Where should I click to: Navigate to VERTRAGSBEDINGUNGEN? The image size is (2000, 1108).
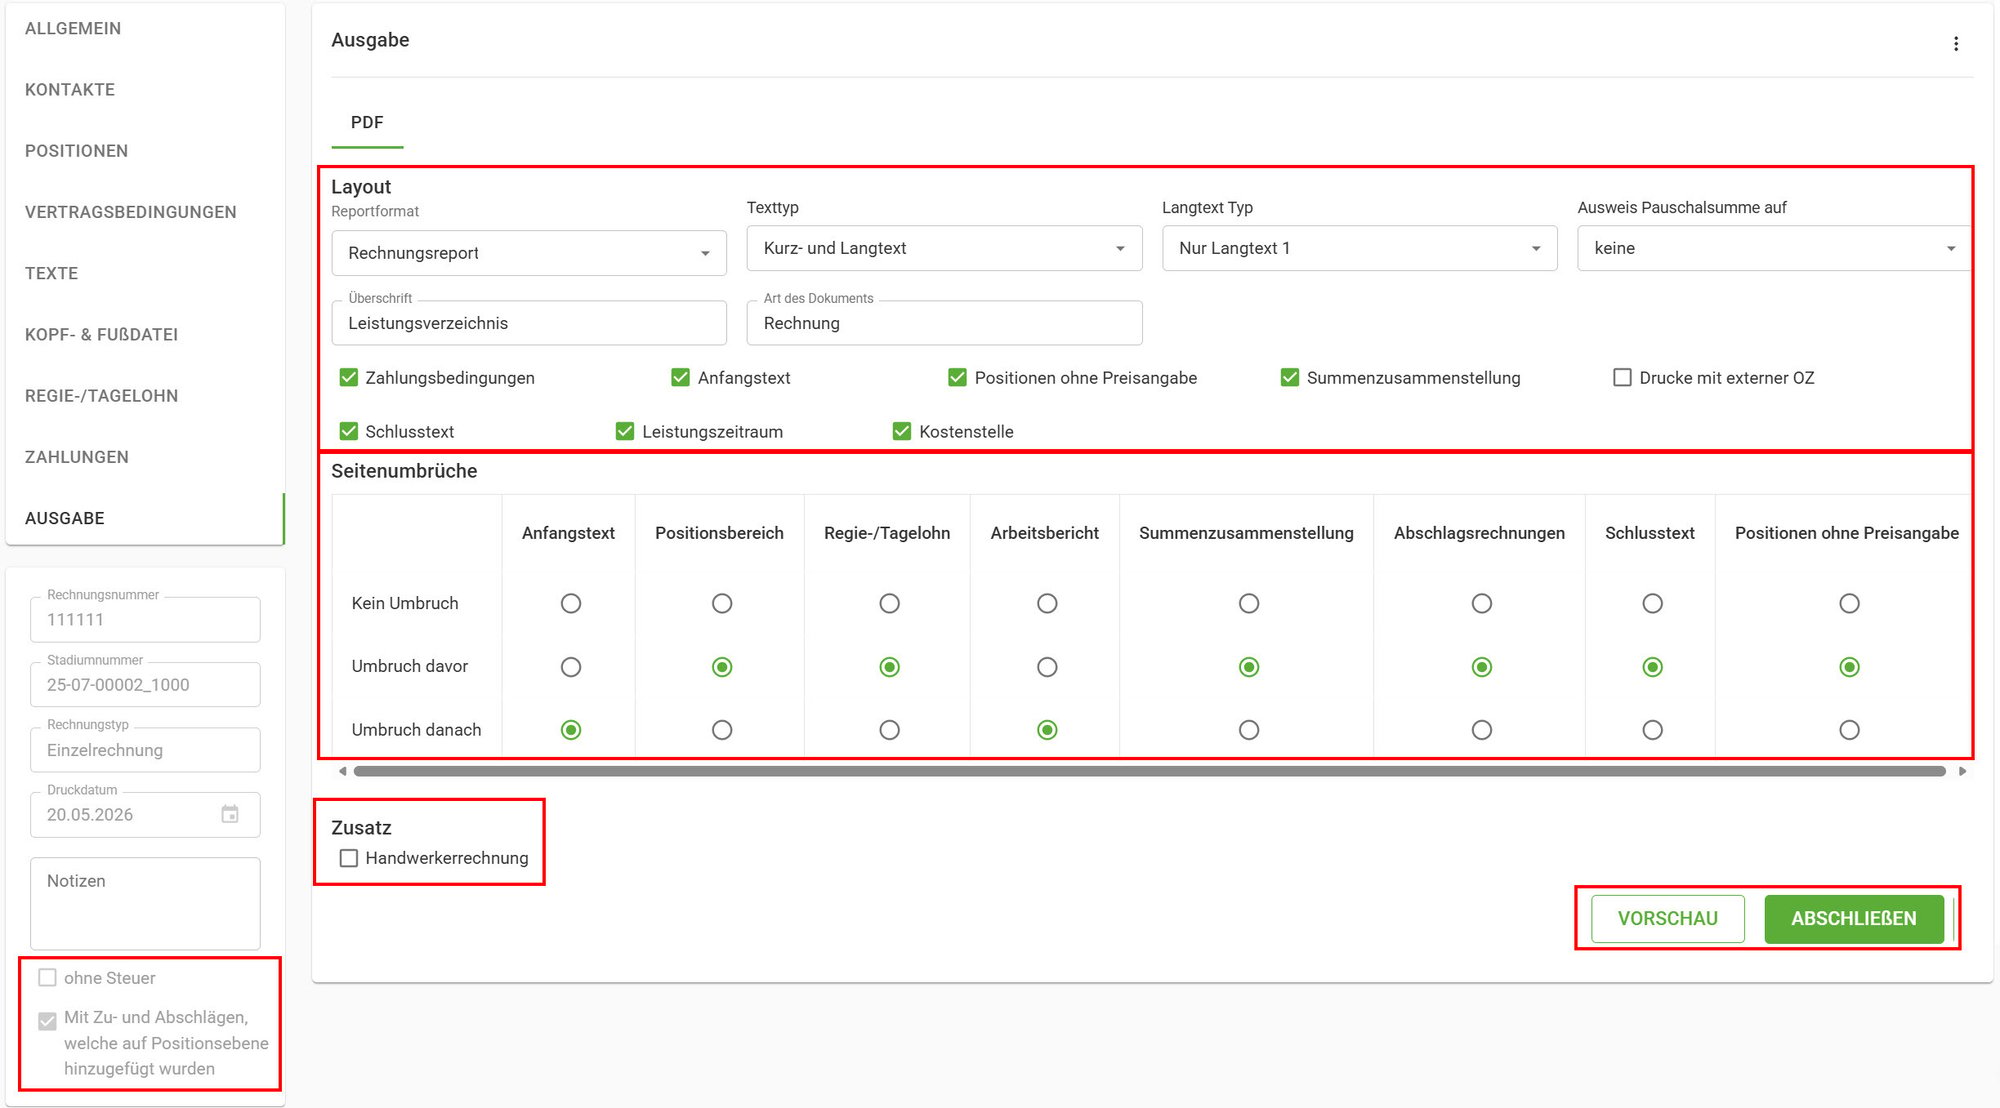[x=131, y=212]
